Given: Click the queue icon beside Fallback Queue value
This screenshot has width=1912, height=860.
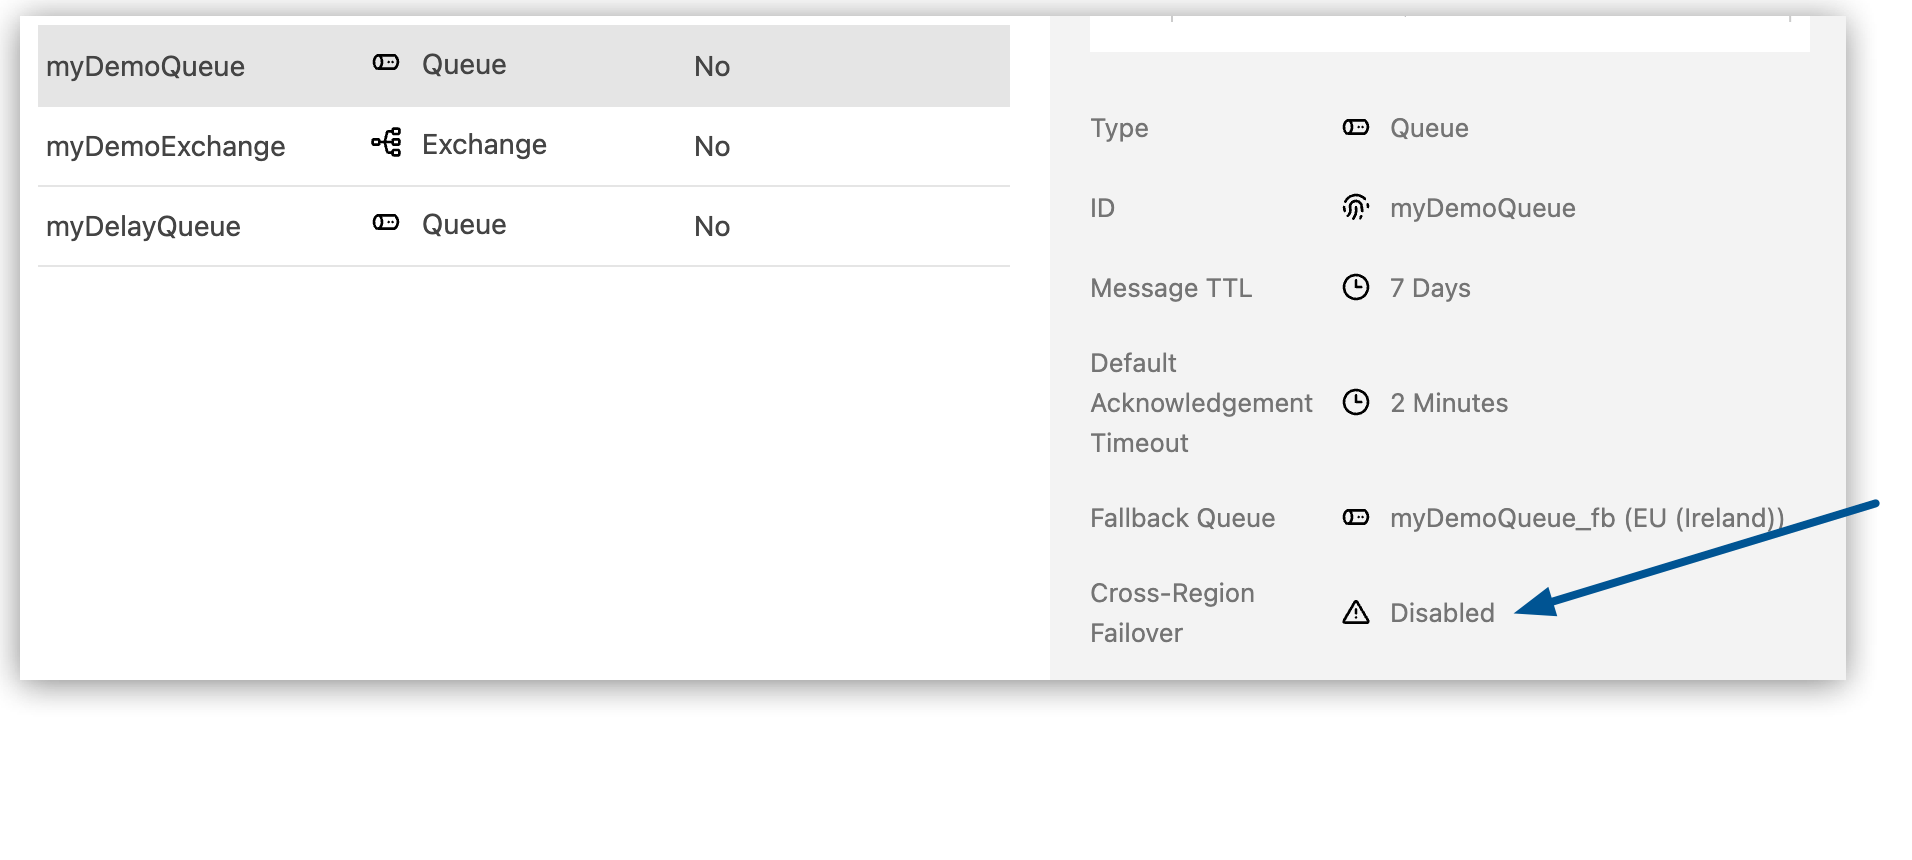Looking at the screenshot, I should [1355, 517].
